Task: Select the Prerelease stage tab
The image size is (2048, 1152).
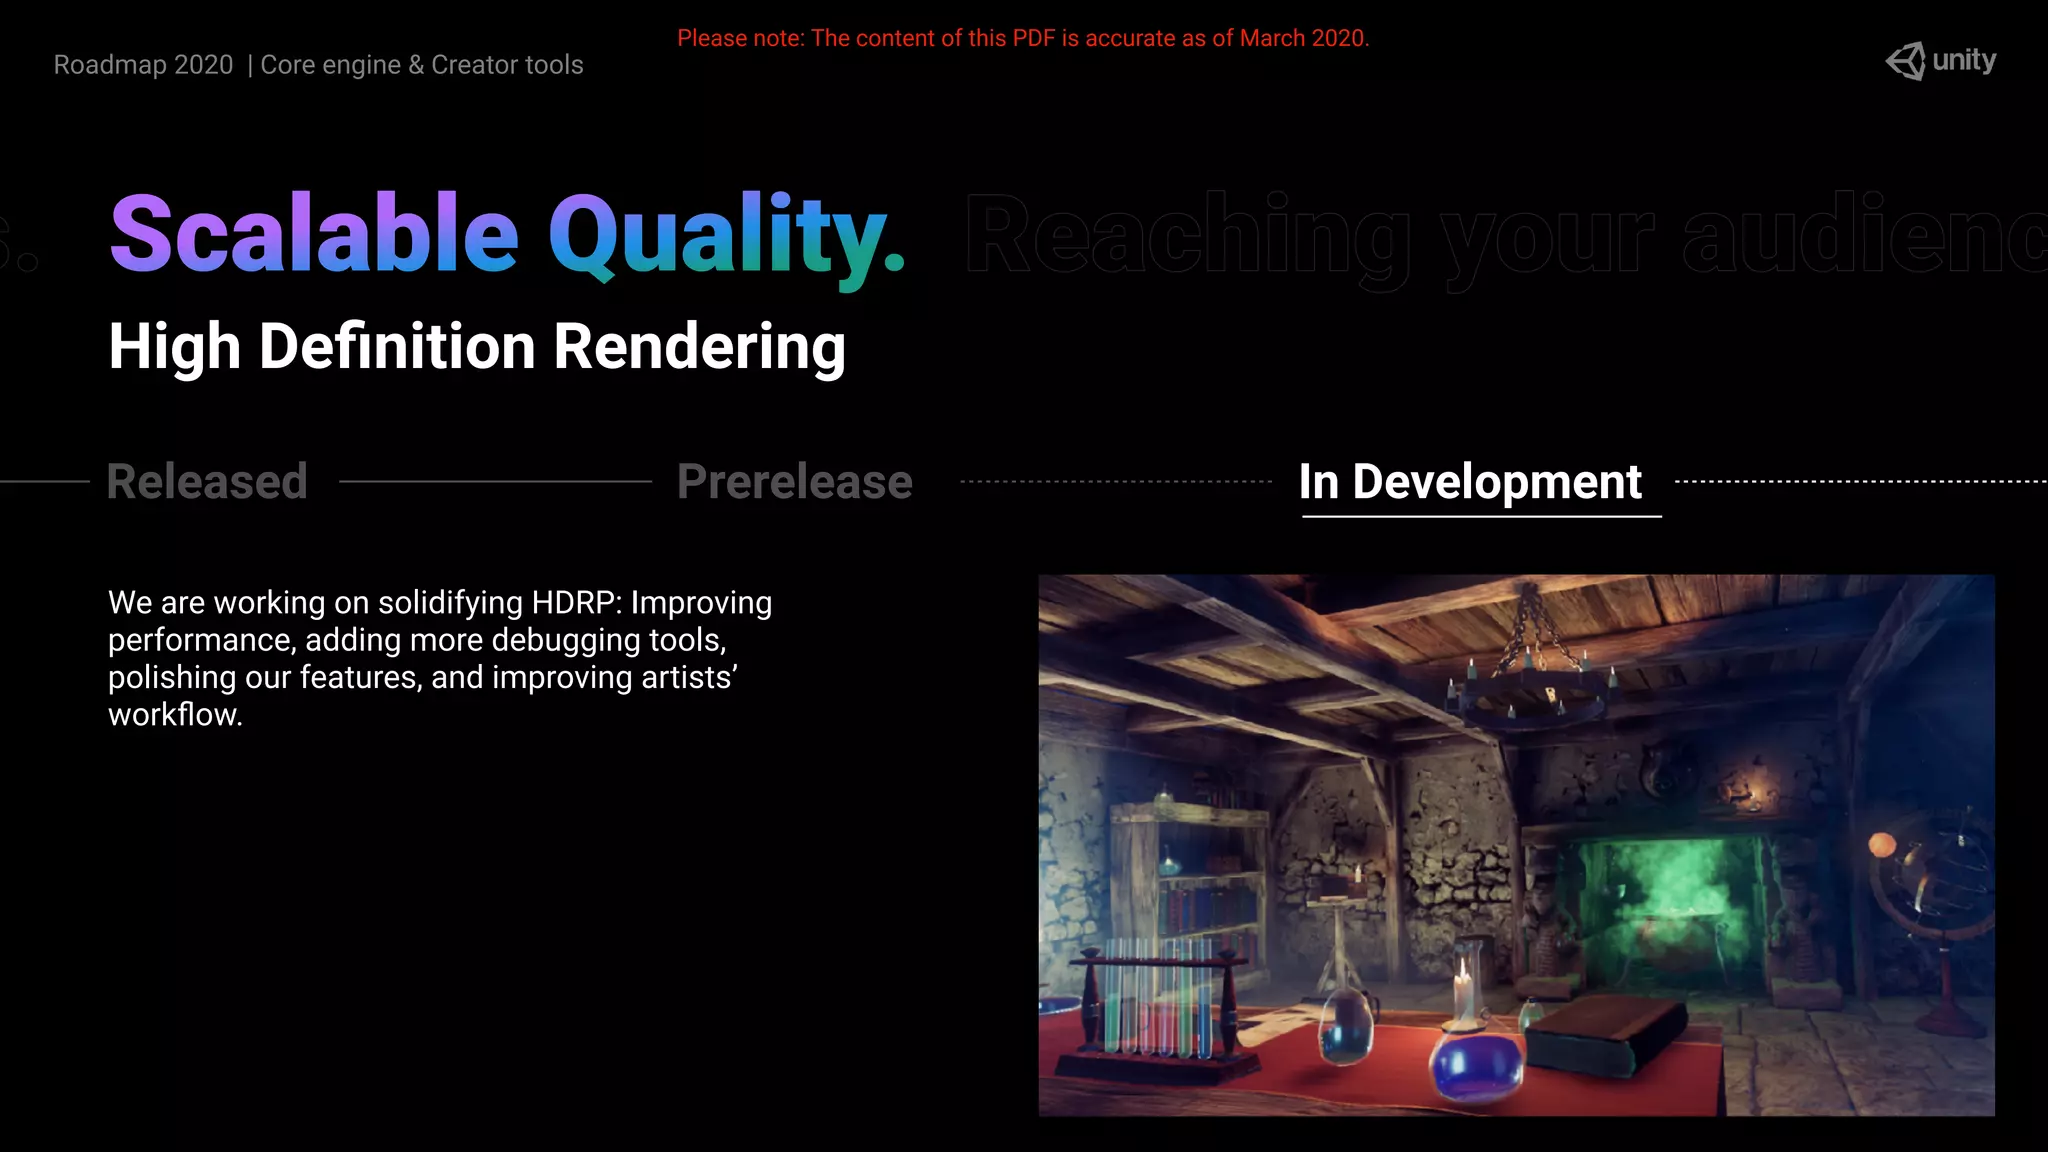Action: (795, 482)
